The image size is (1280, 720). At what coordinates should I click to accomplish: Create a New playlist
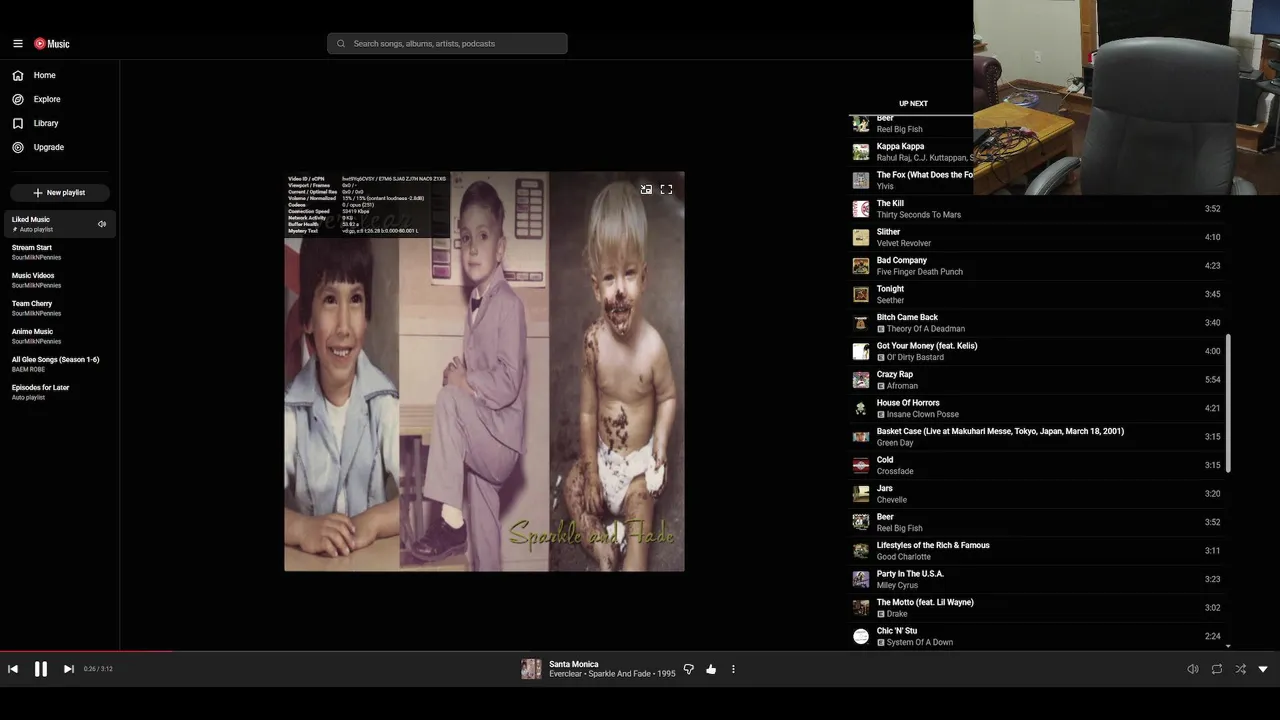60,192
